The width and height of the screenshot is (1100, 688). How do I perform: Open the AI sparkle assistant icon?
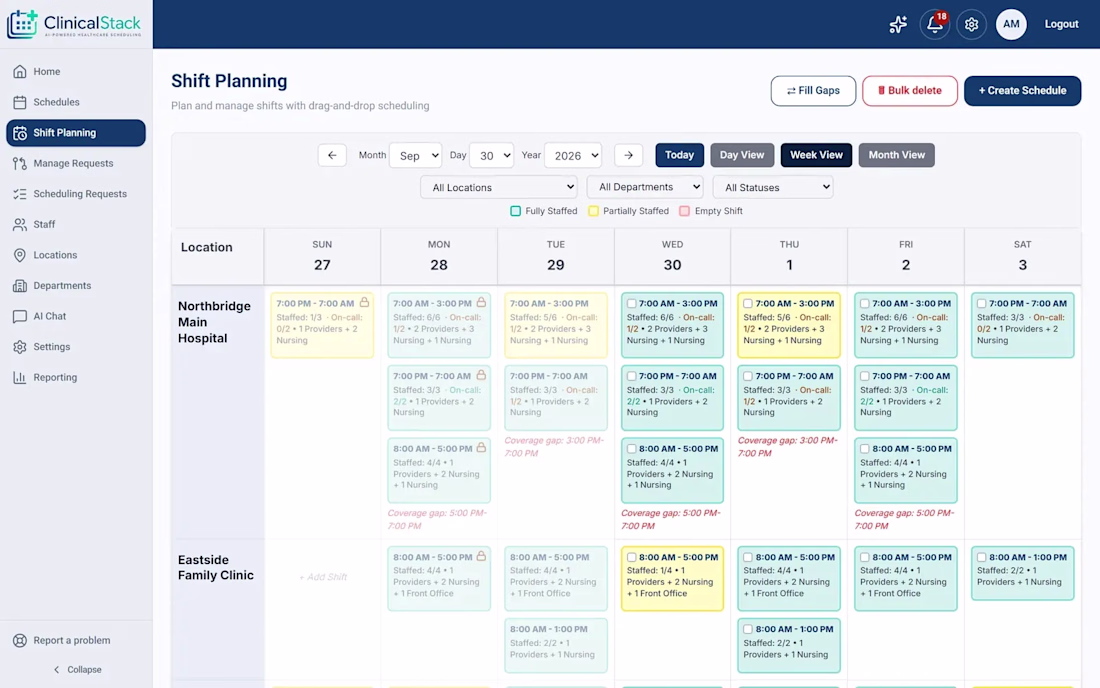(898, 25)
